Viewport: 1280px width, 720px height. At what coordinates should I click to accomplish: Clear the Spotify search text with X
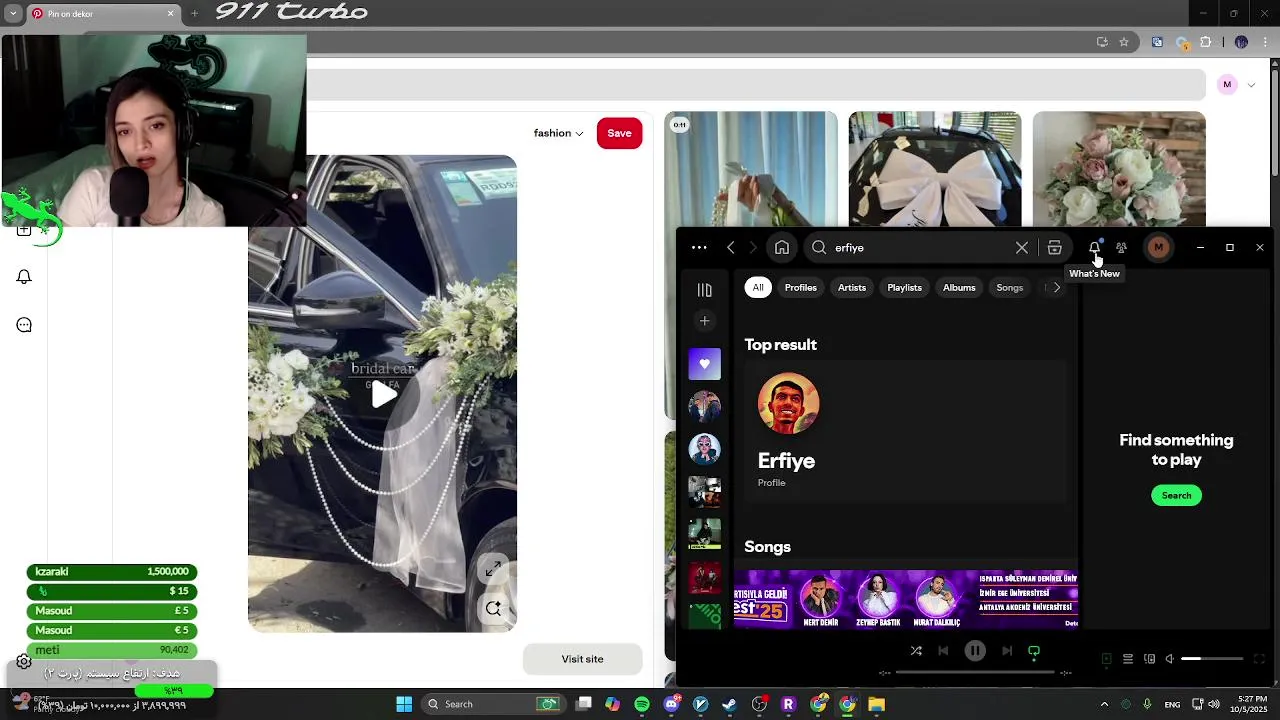1022,248
